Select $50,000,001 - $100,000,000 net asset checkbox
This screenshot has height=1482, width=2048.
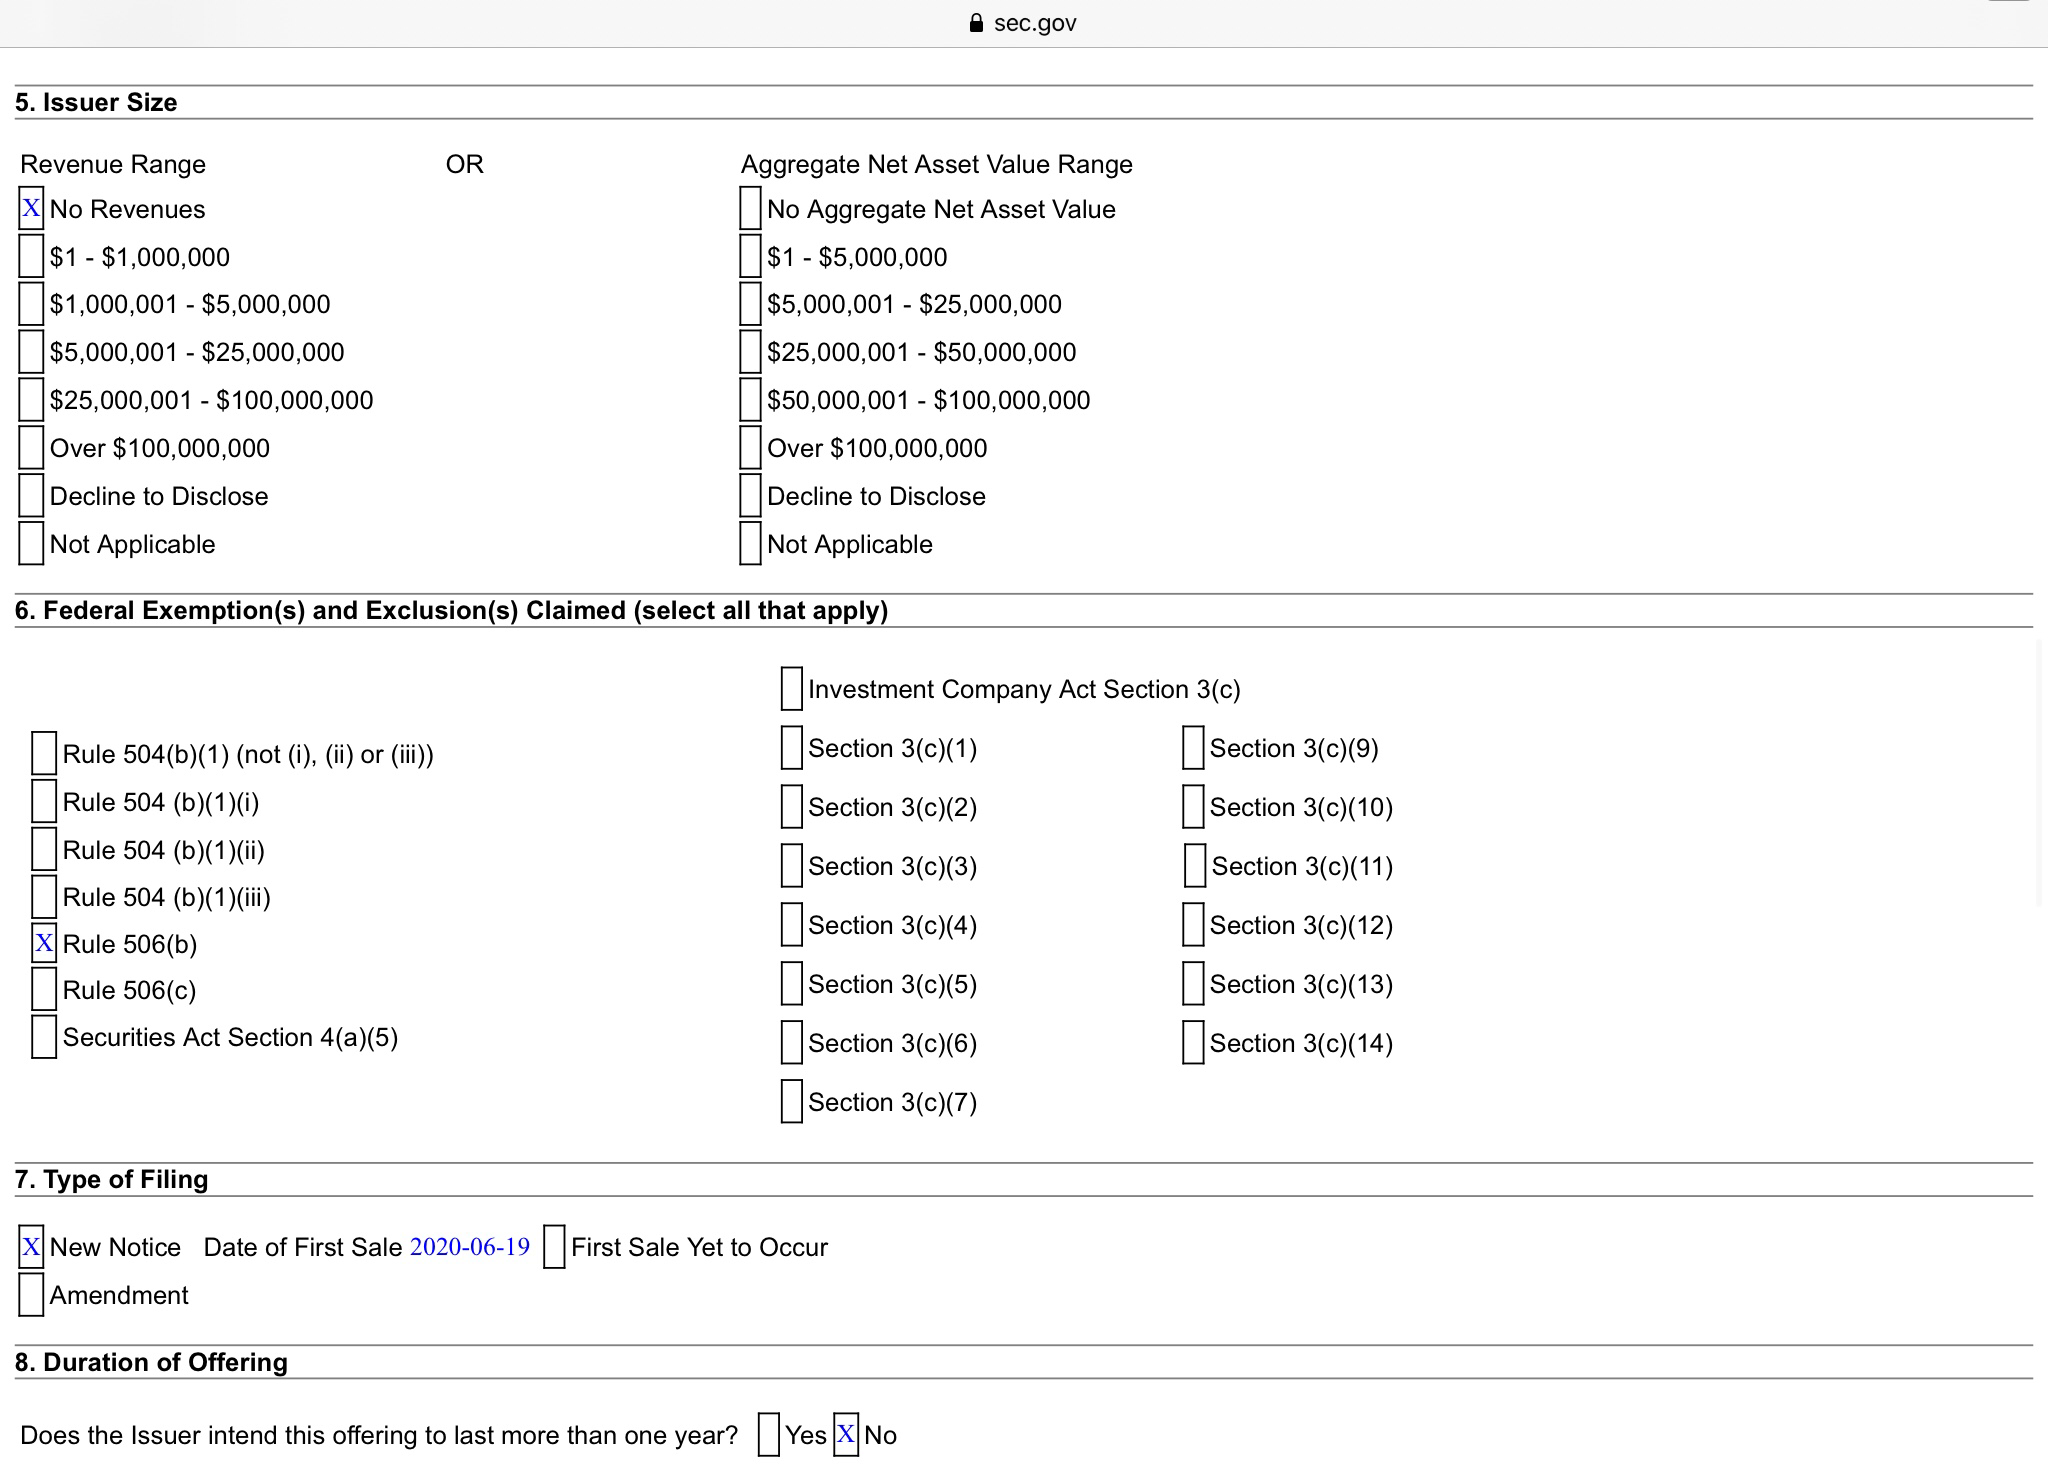point(750,399)
